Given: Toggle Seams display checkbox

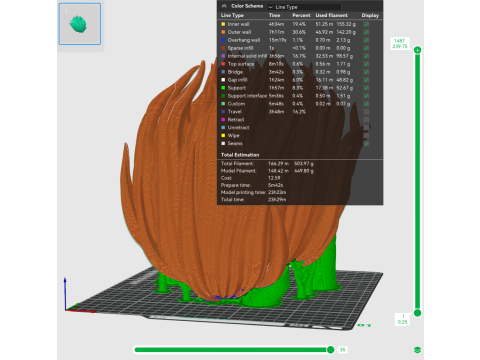Looking at the screenshot, I should pyautogui.click(x=366, y=143).
